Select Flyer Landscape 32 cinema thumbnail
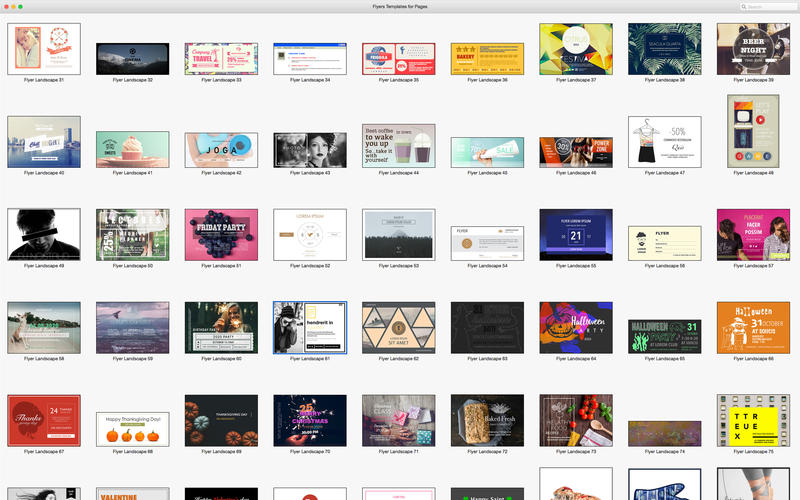Image resolution: width=800 pixels, height=500 pixels. (133, 59)
